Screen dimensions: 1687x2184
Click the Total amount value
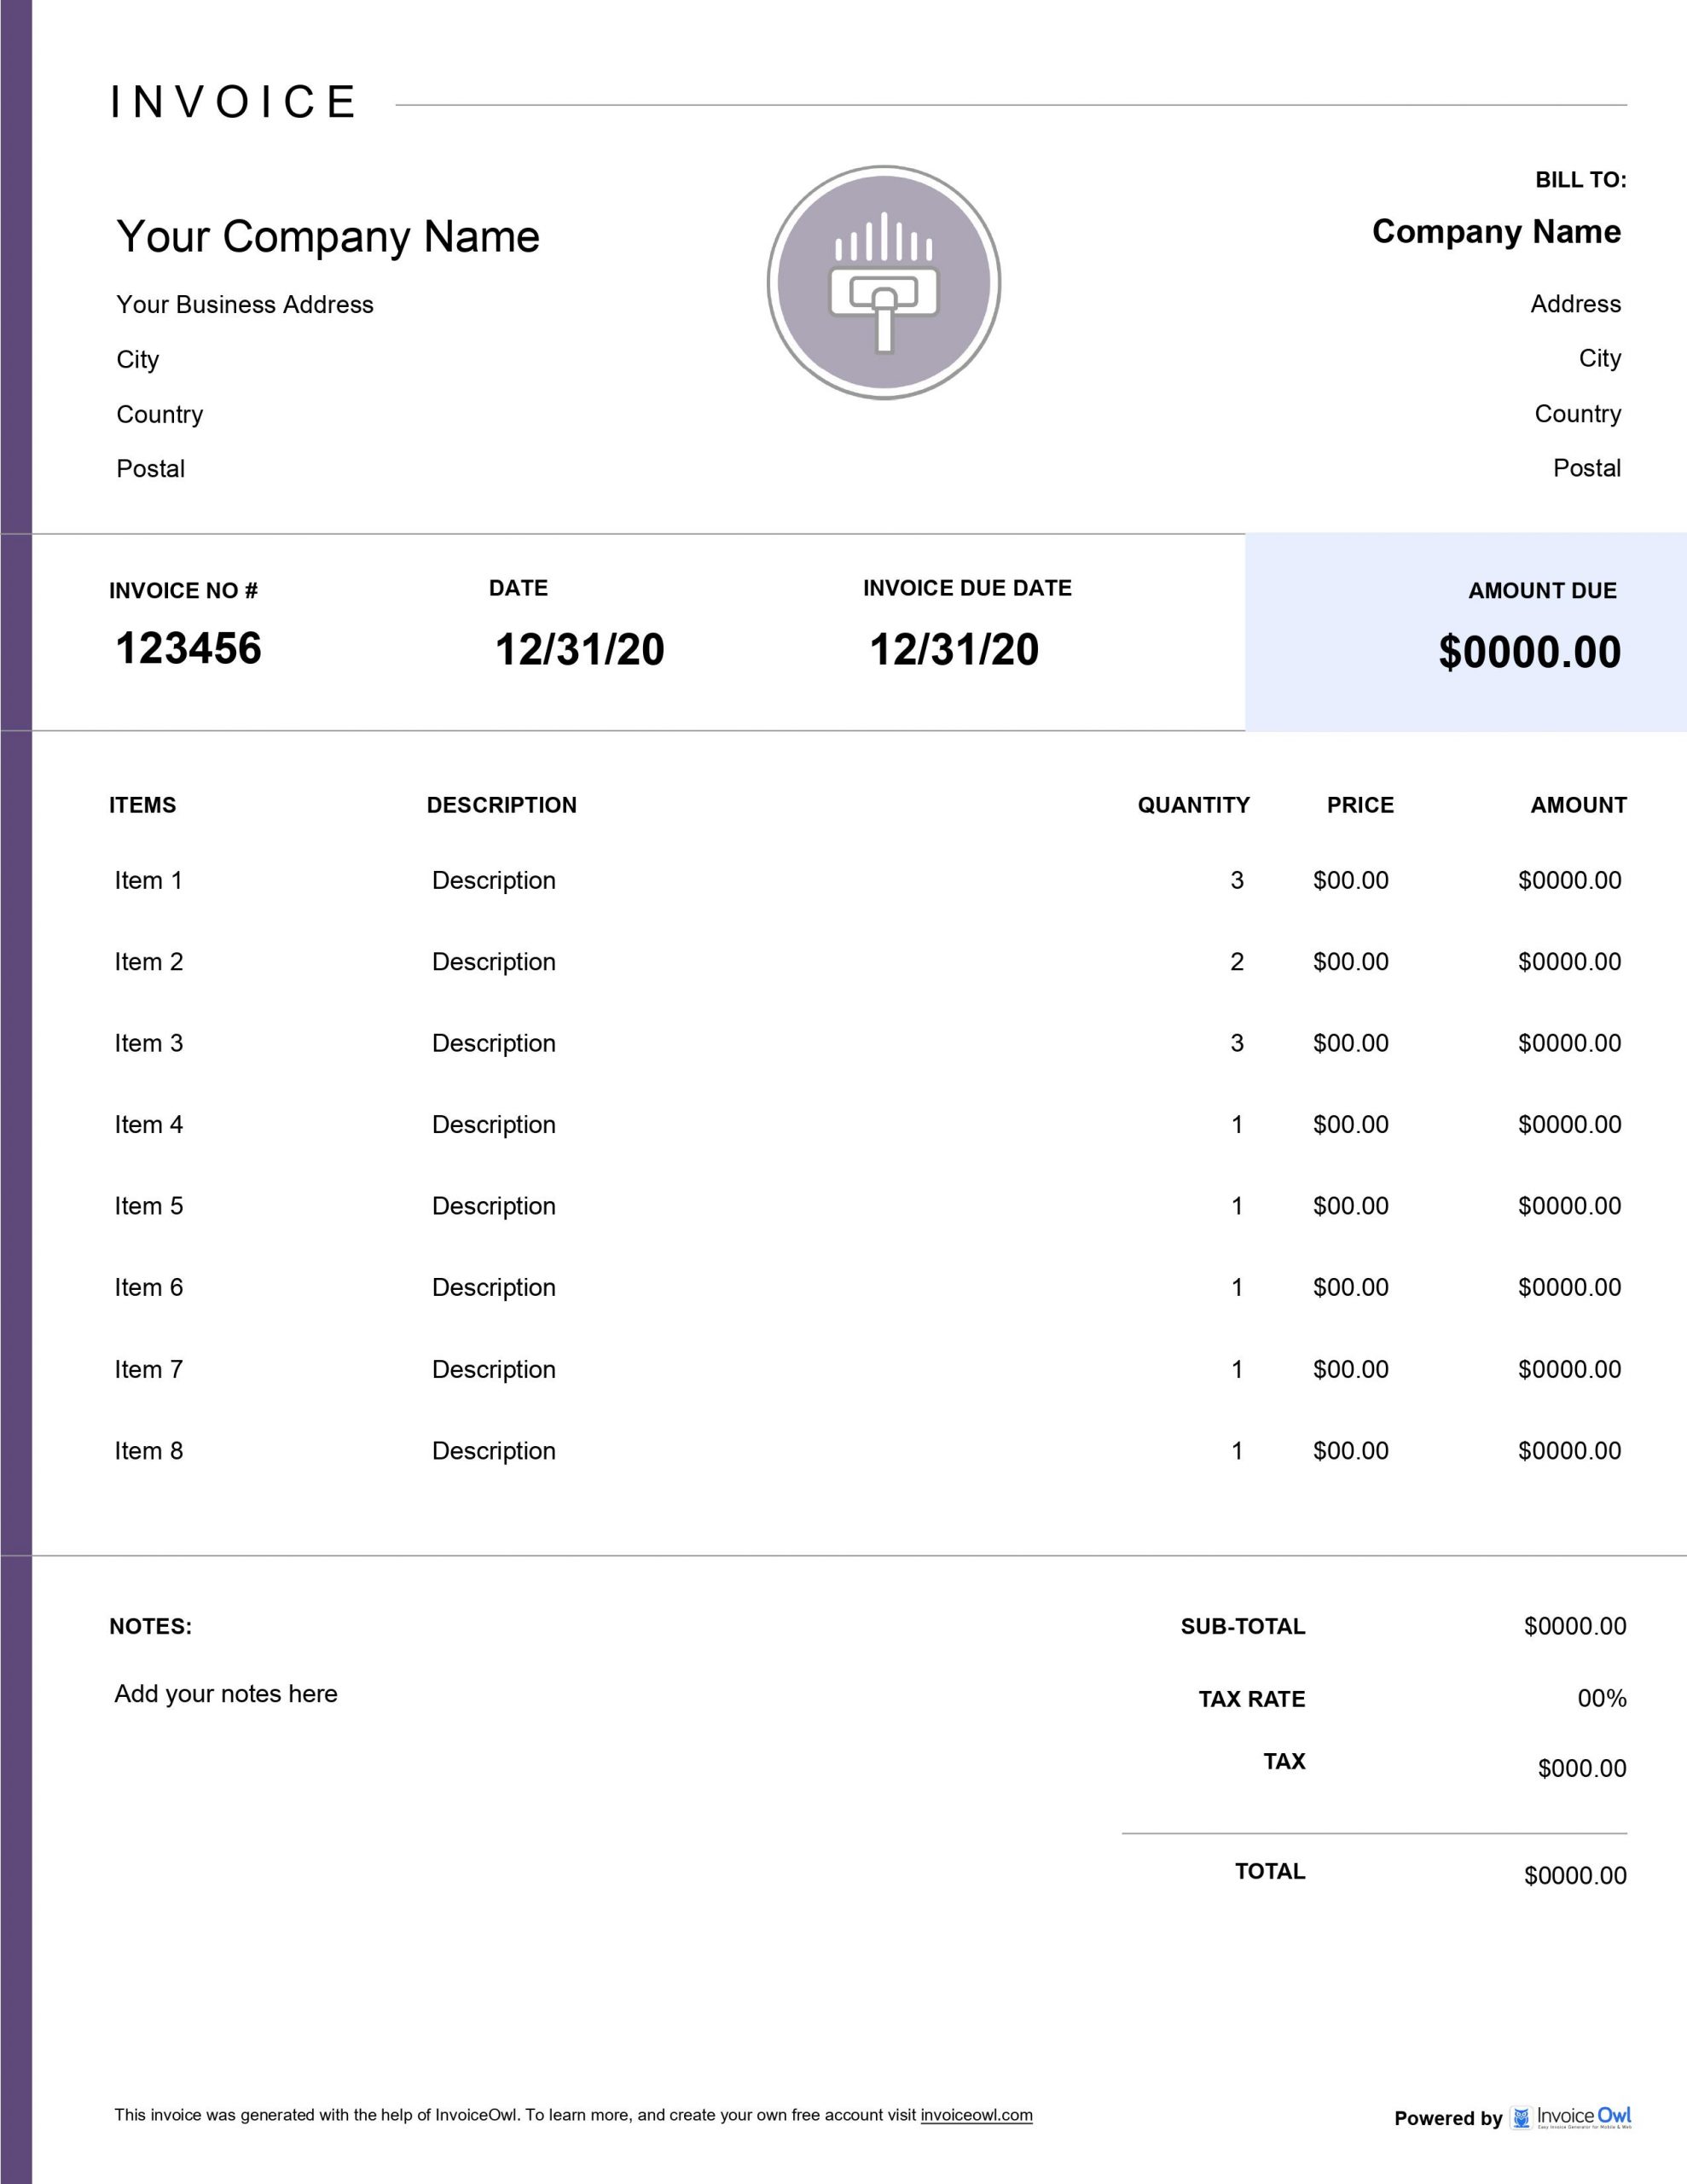1574,1876
